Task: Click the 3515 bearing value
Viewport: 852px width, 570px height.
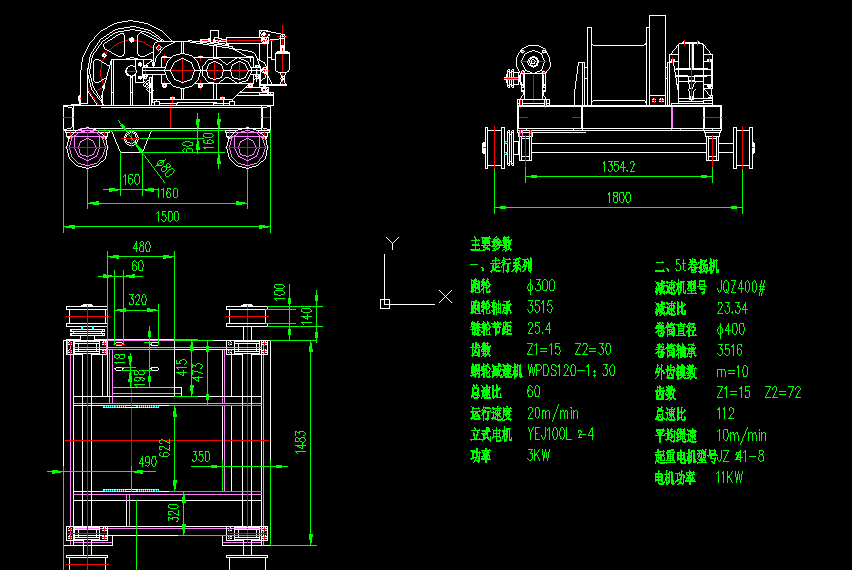Action: point(540,307)
